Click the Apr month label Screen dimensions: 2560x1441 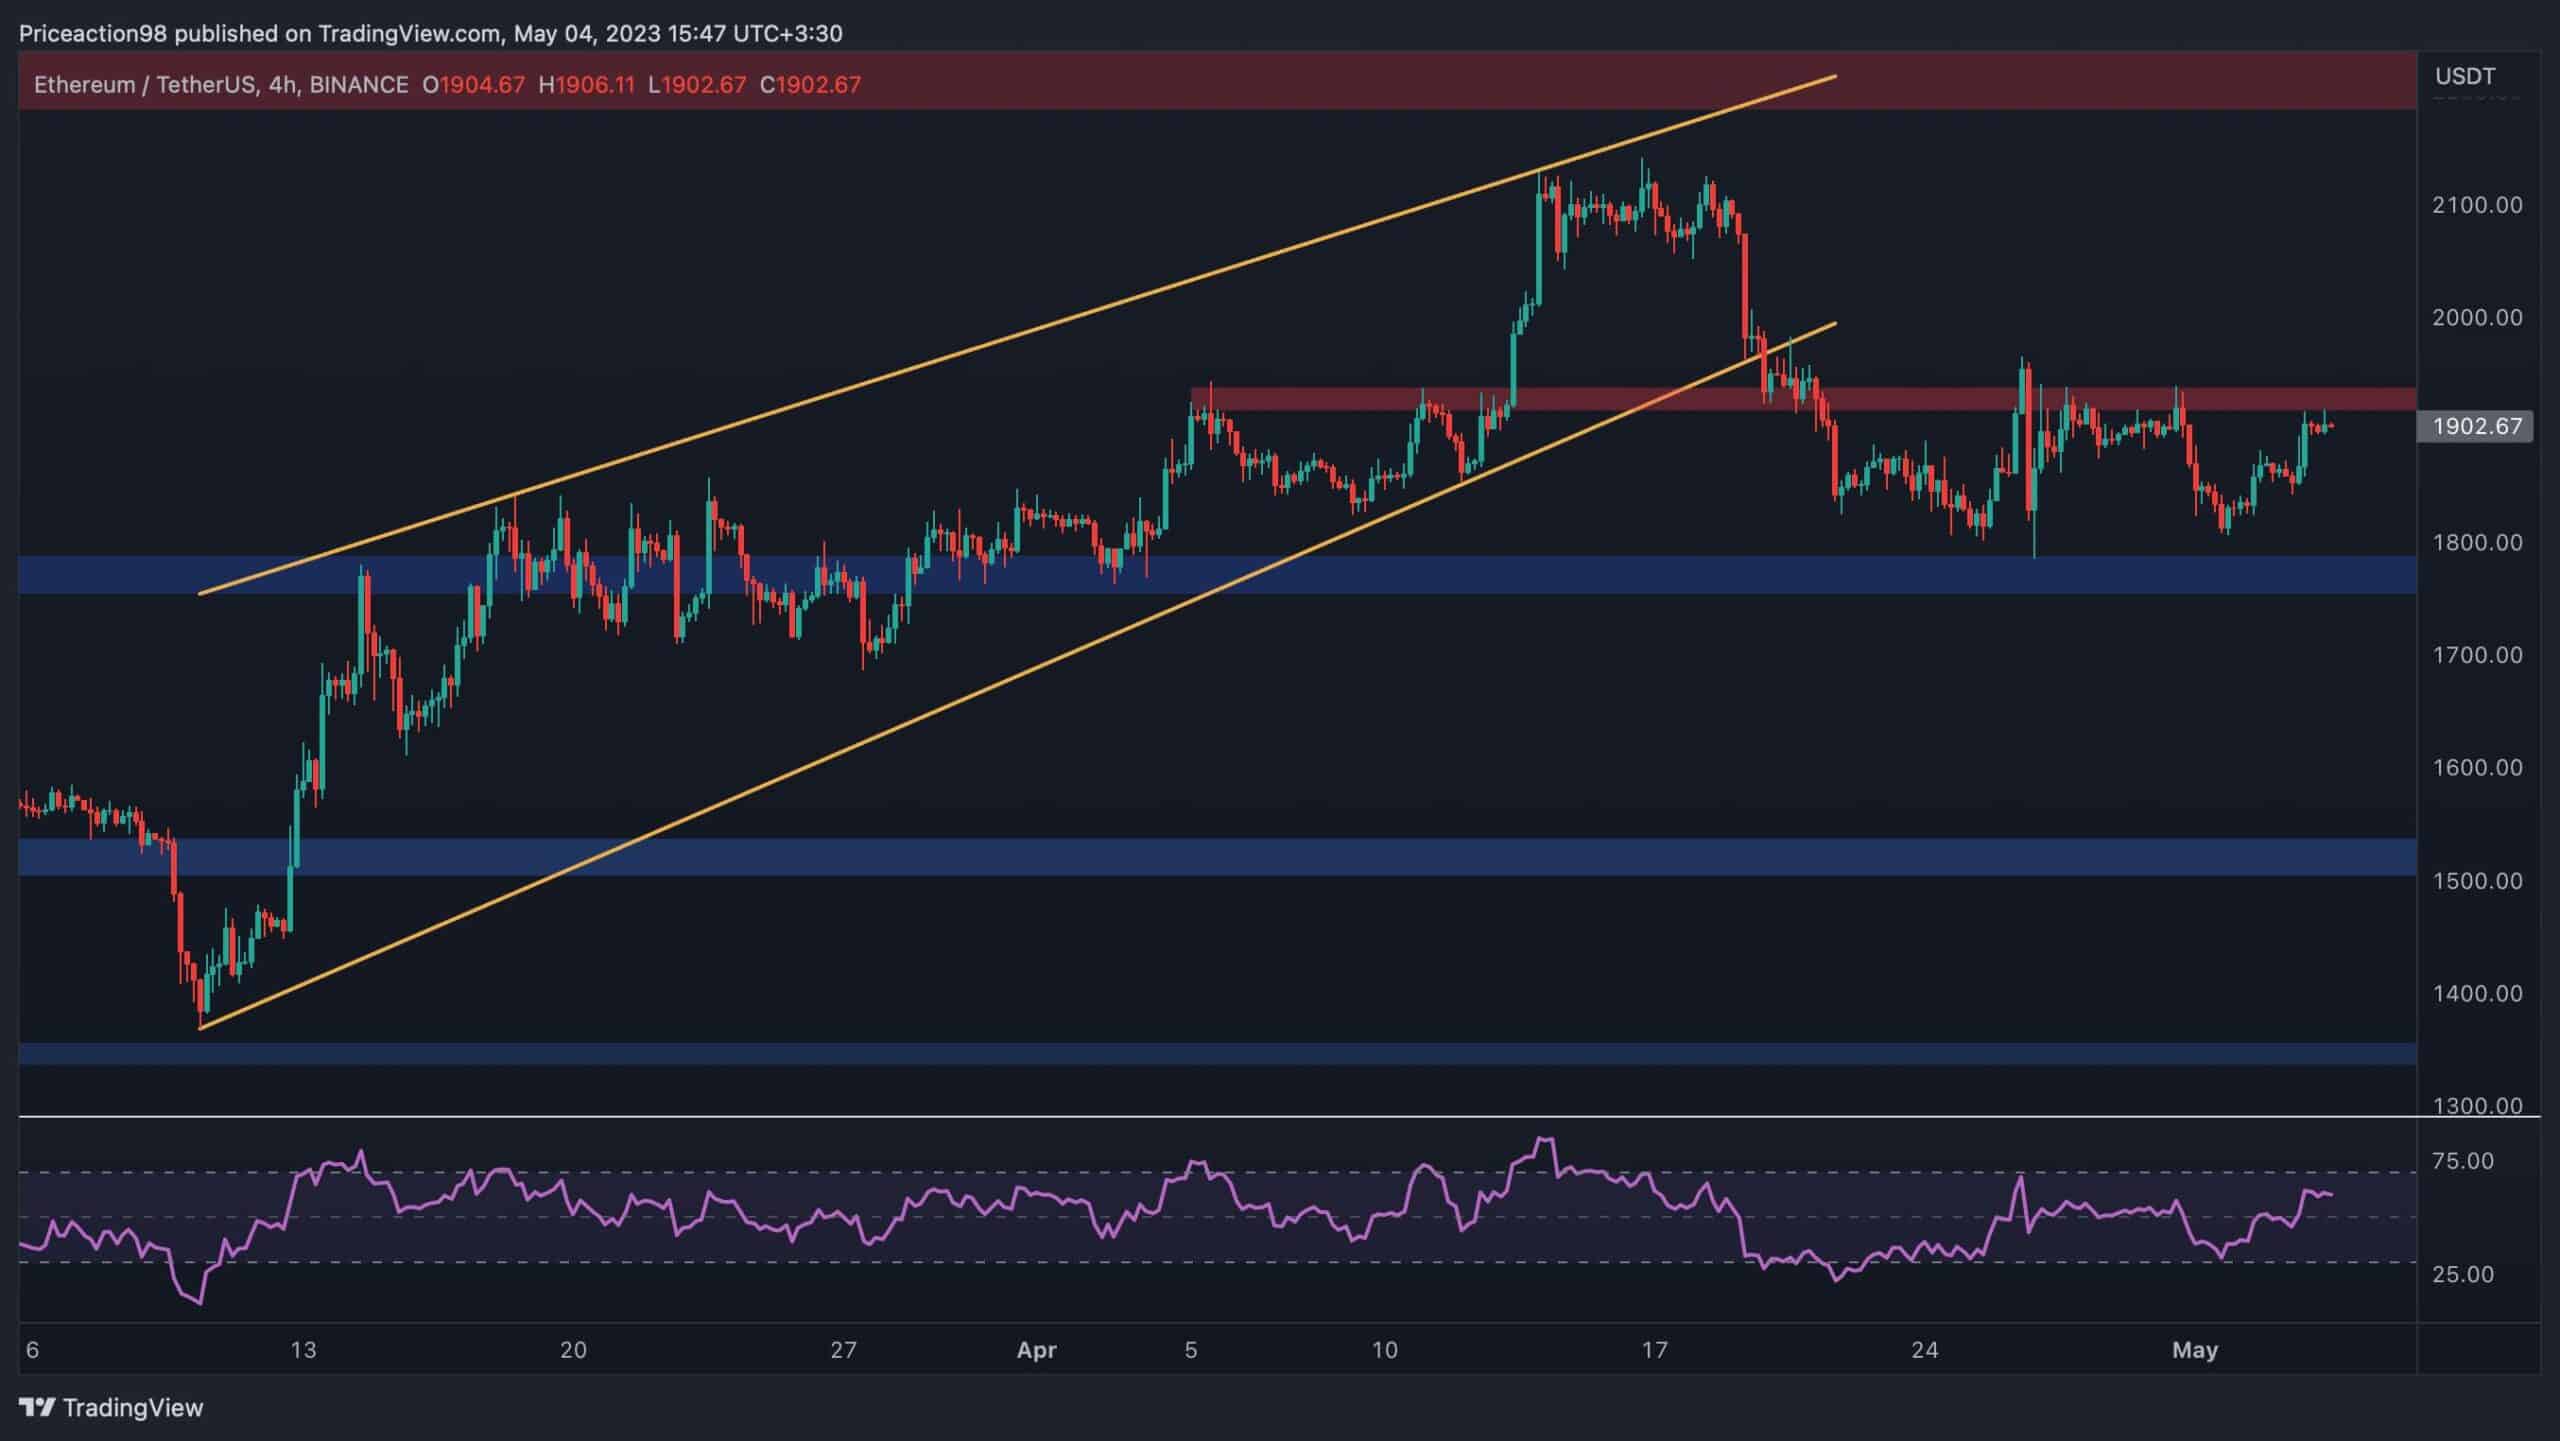(1036, 1350)
